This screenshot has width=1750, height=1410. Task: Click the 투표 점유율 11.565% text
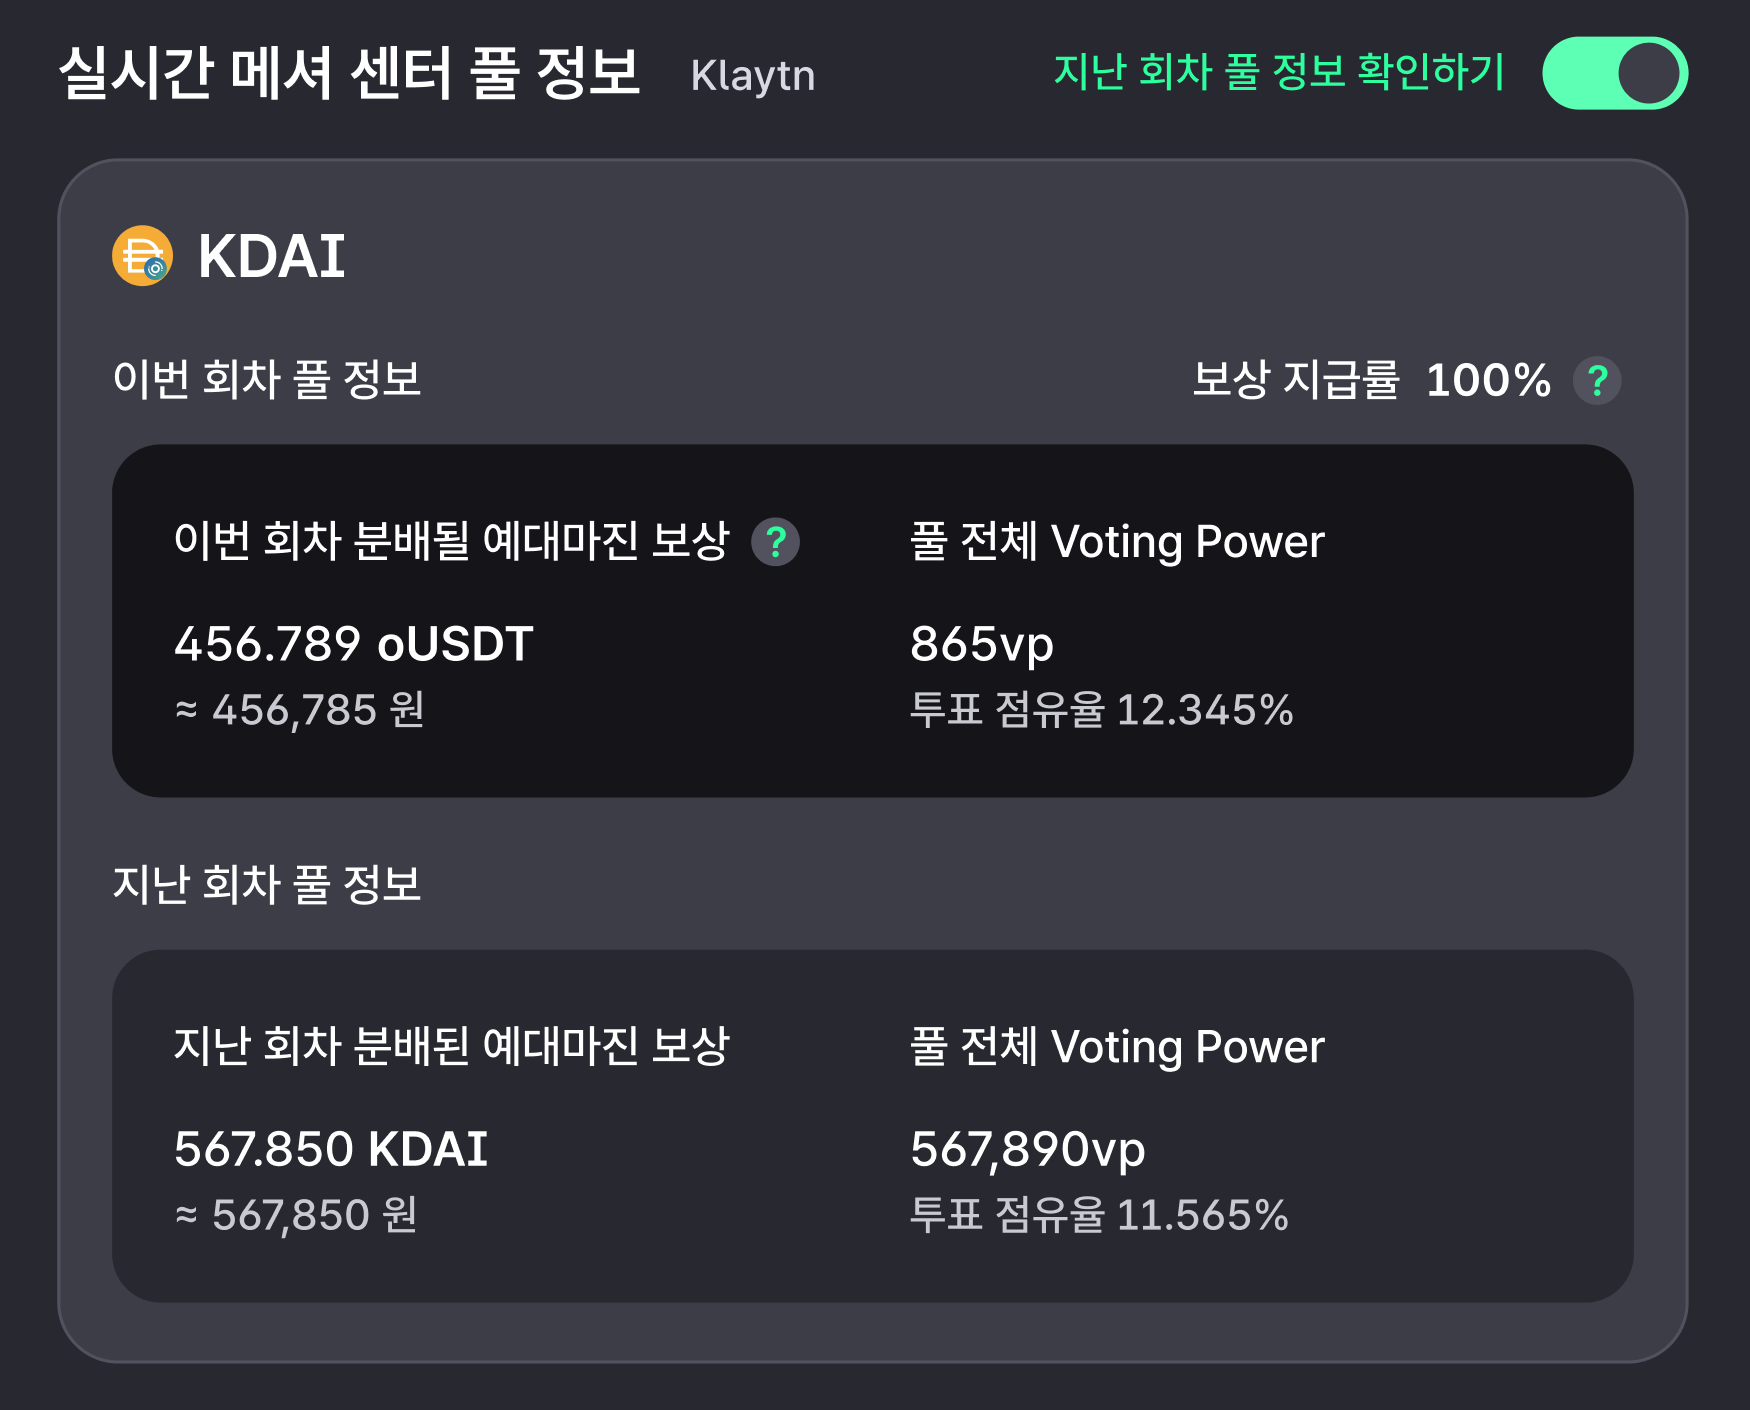click(1099, 1215)
